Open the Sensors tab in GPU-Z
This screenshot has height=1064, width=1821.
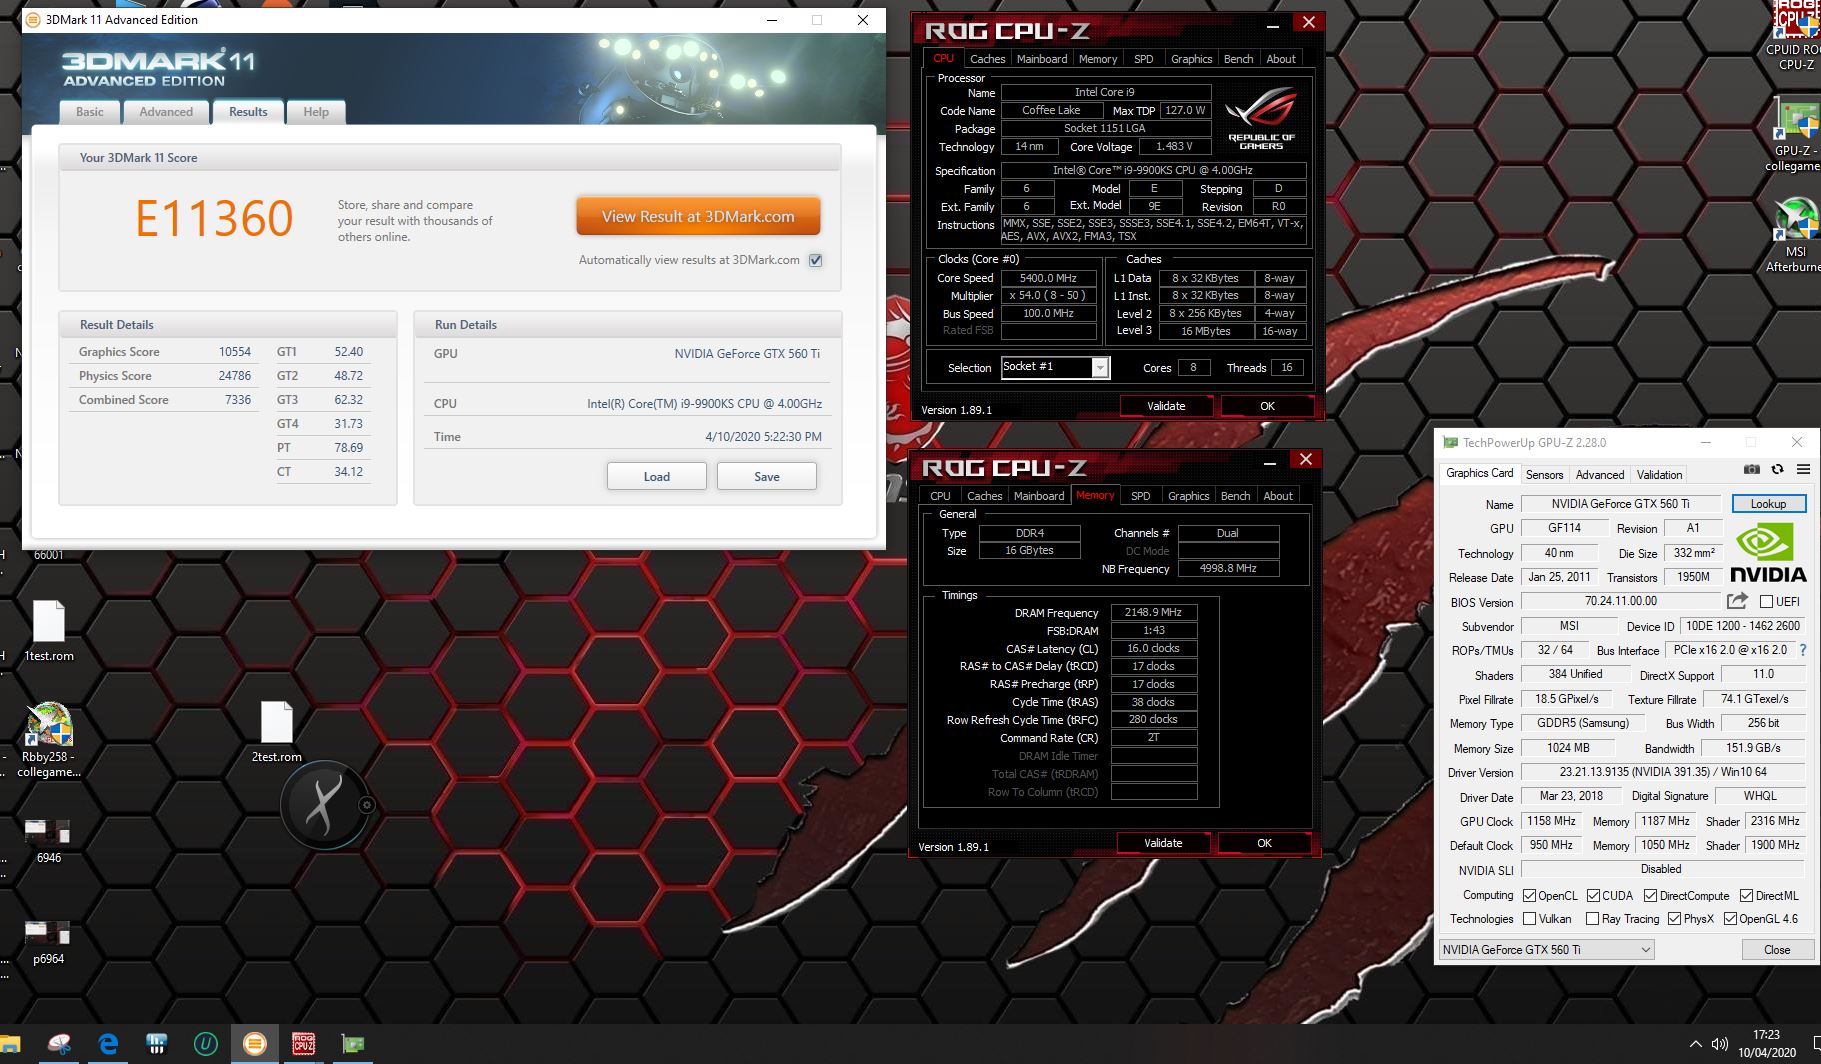pos(1544,474)
